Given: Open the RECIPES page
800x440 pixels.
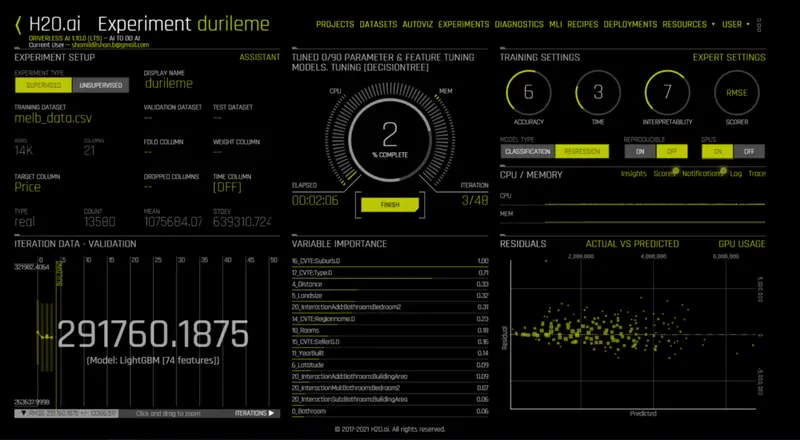Looking at the screenshot, I should click(x=583, y=25).
